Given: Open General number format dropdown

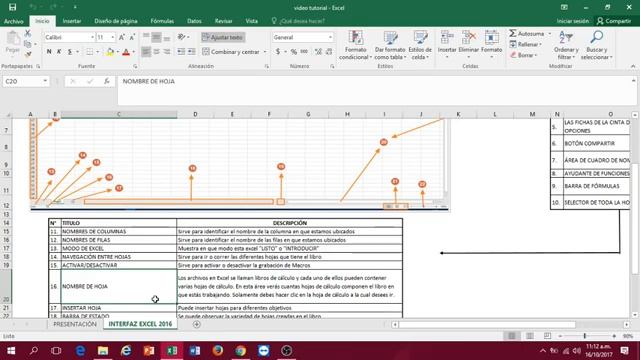Looking at the screenshot, I should click(330, 37).
